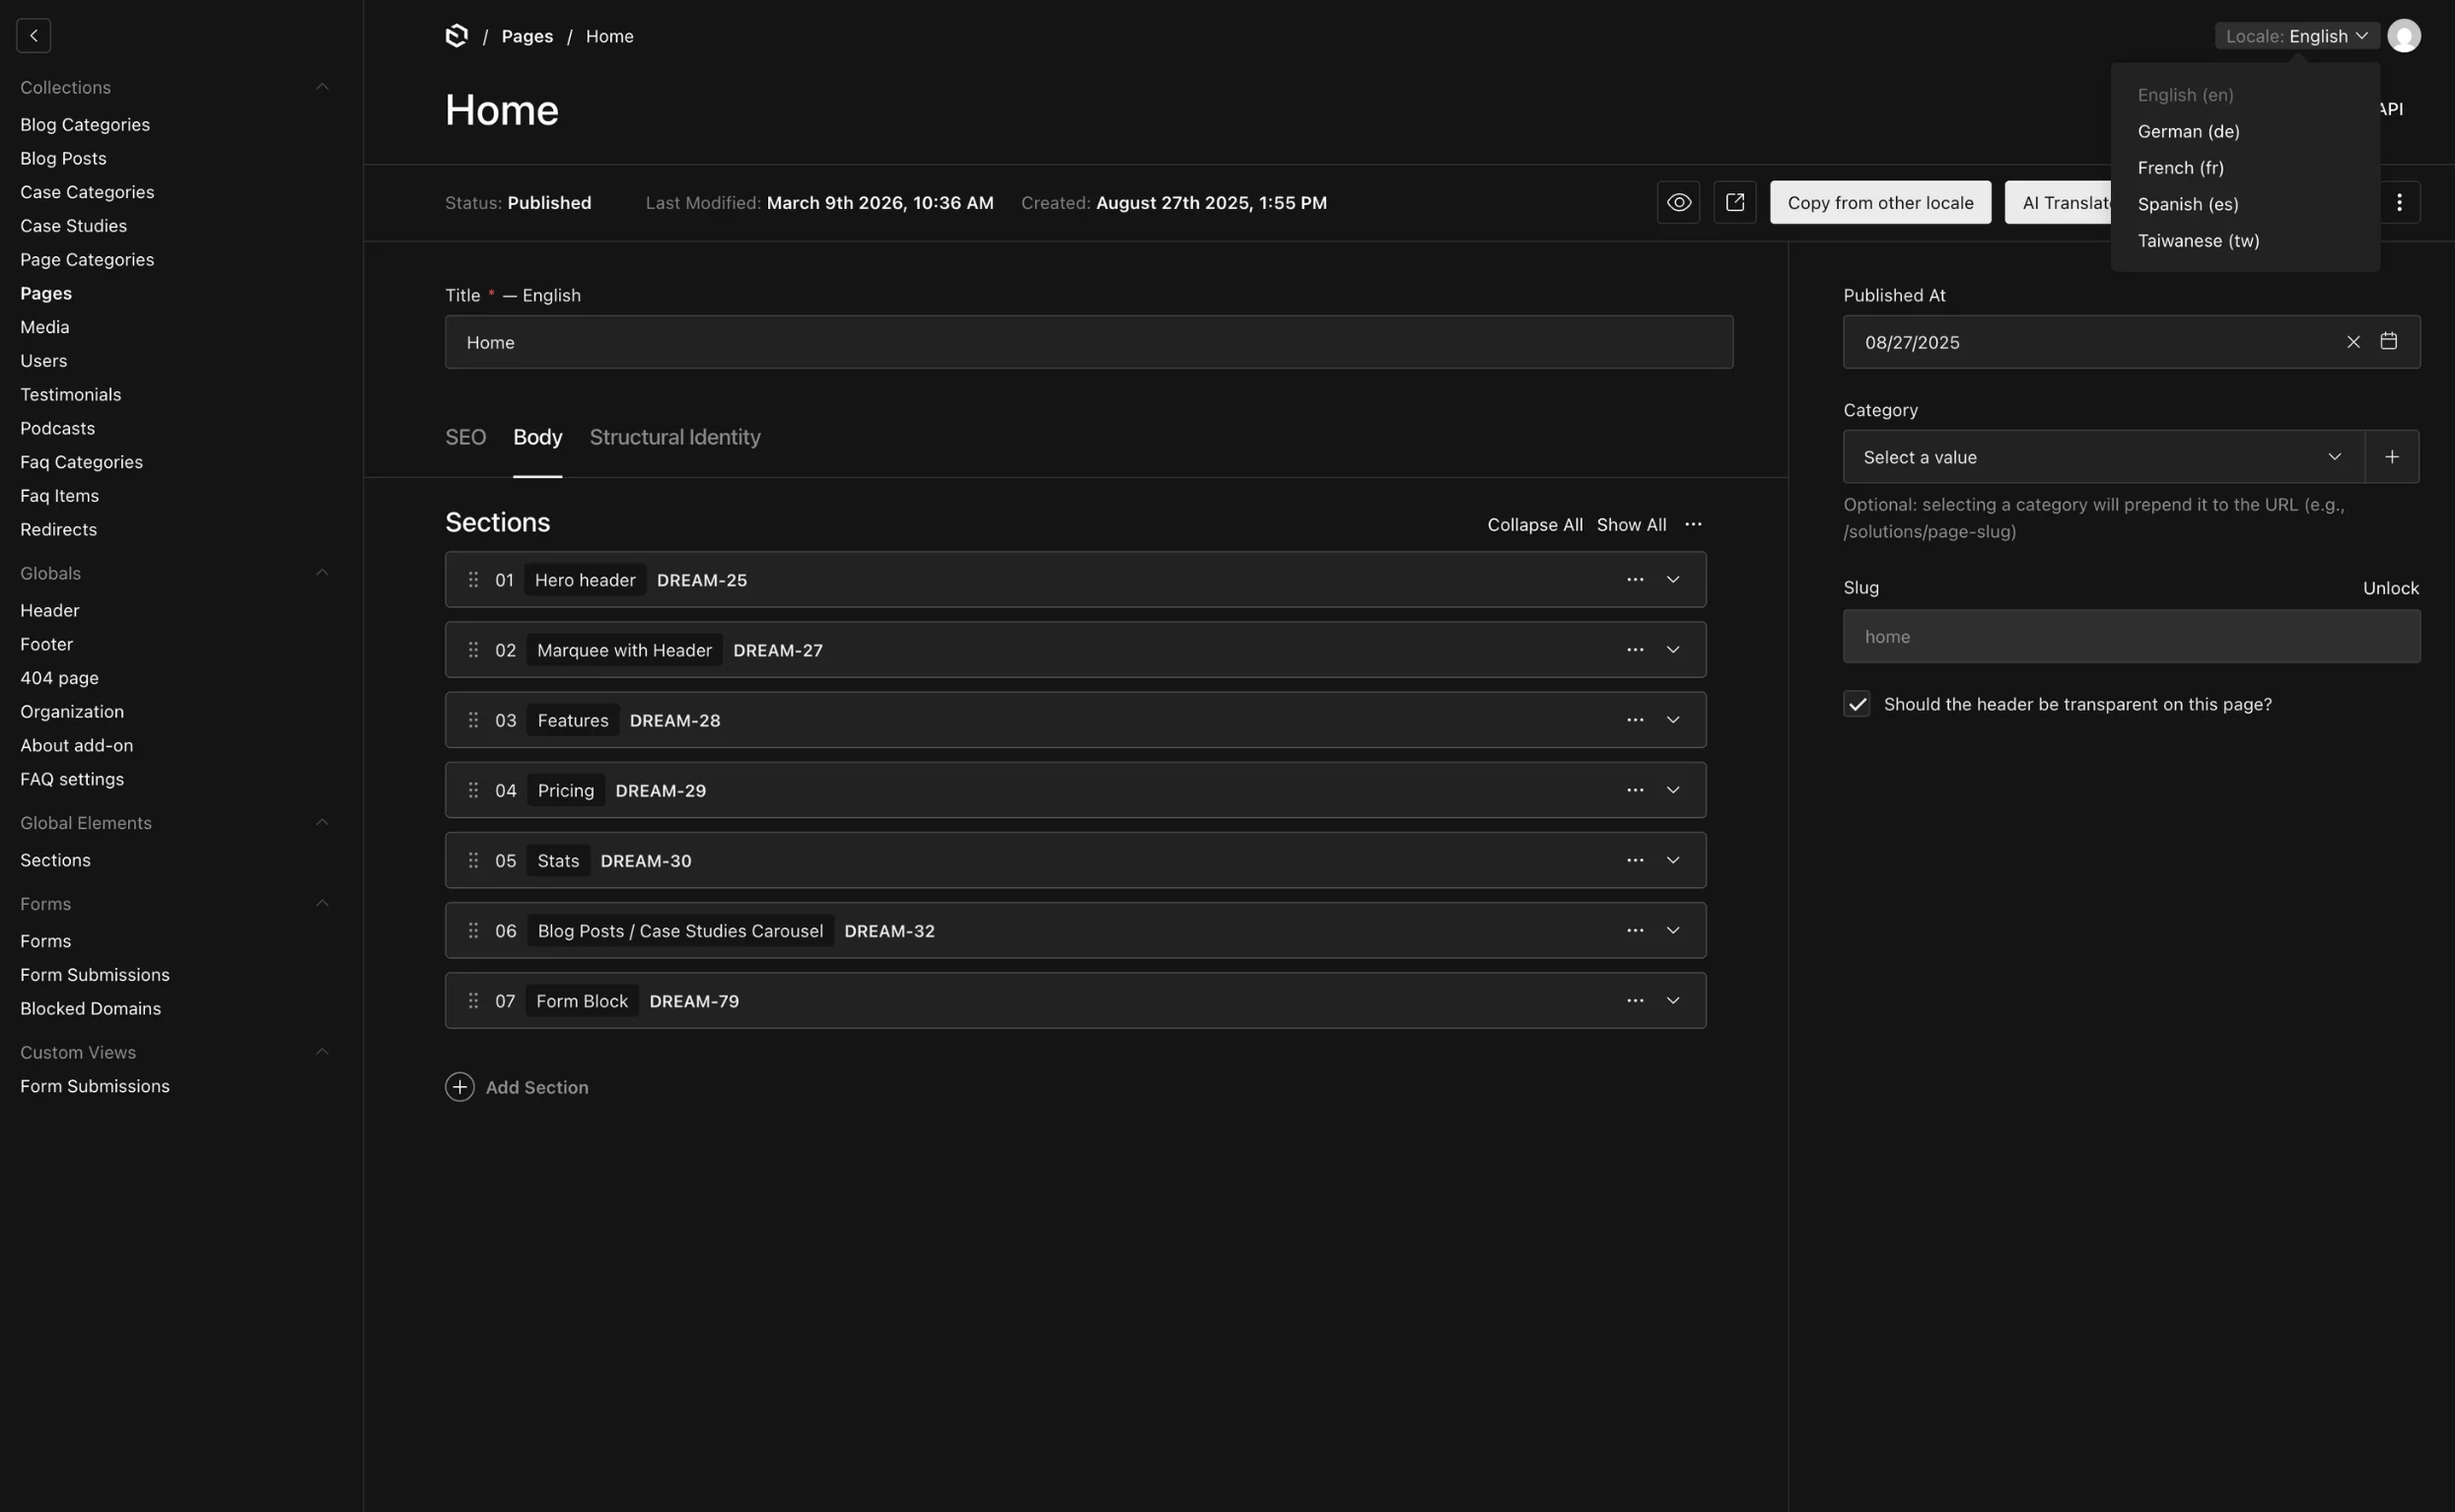Toggle the Locale English dropdown
The width and height of the screenshot is (2455, 1512).
(x=2296, y=36)
